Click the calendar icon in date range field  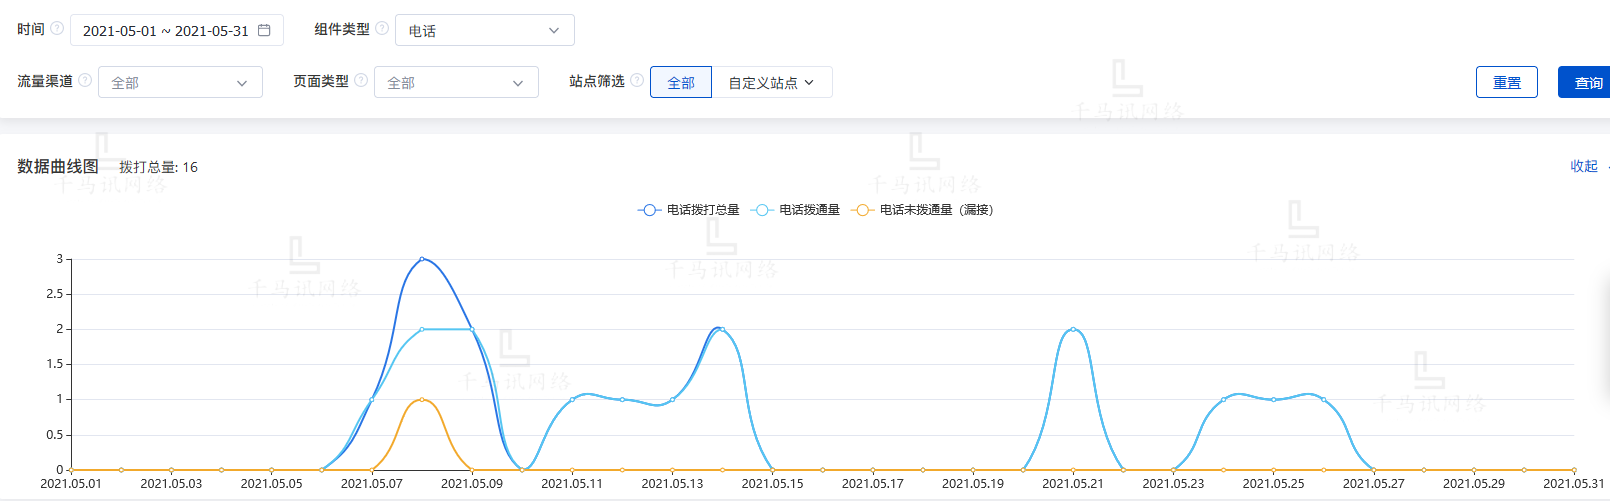[264, 31]
